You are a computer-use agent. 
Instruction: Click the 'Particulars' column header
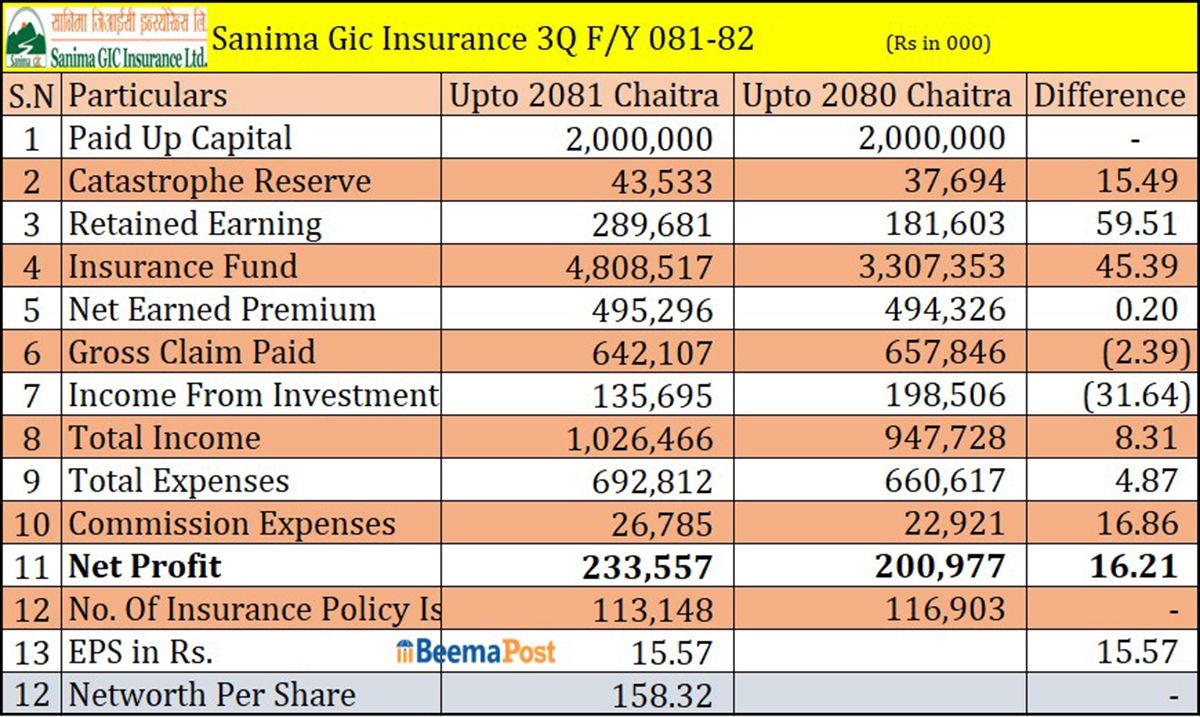click(148, 96)
